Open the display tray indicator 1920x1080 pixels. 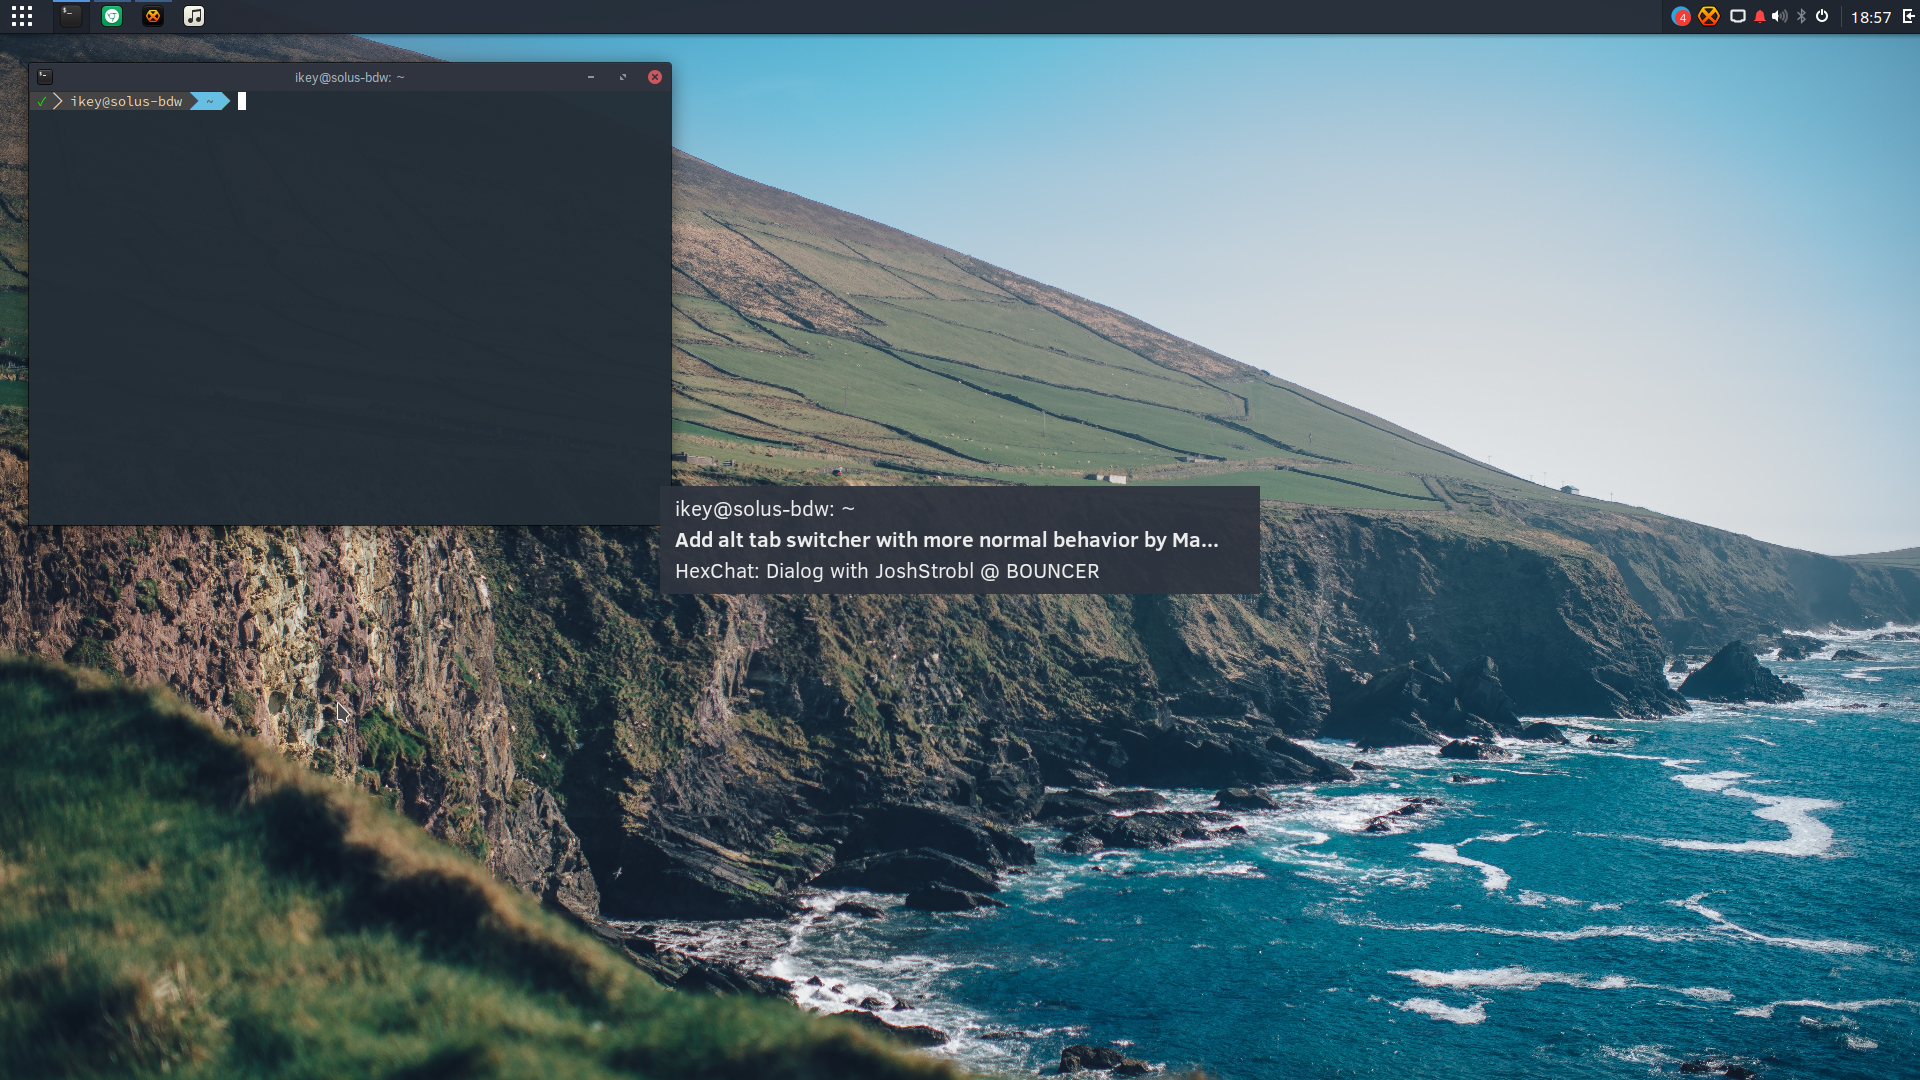tap(1738, 16)
